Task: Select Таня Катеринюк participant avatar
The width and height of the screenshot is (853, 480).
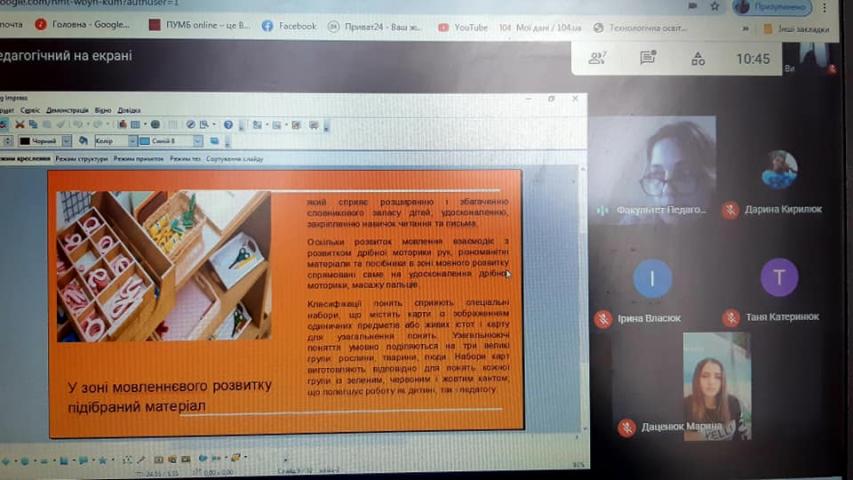Action: tap(779, 278)
